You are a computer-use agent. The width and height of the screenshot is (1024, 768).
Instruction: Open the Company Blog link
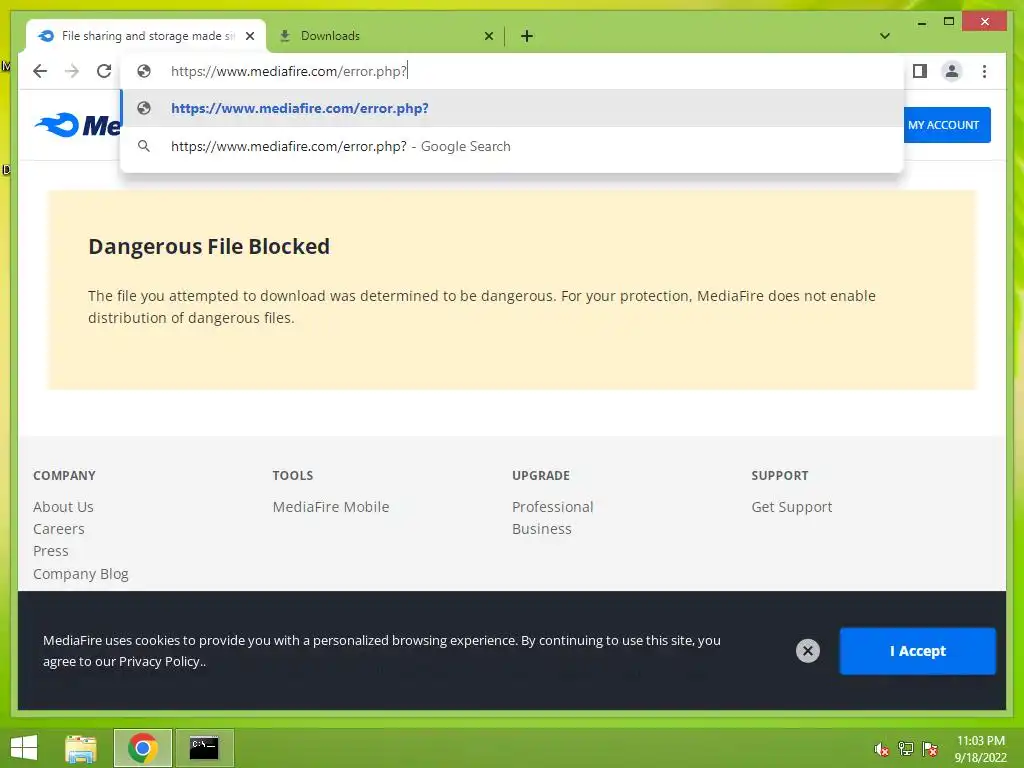[x=81, y=574]
